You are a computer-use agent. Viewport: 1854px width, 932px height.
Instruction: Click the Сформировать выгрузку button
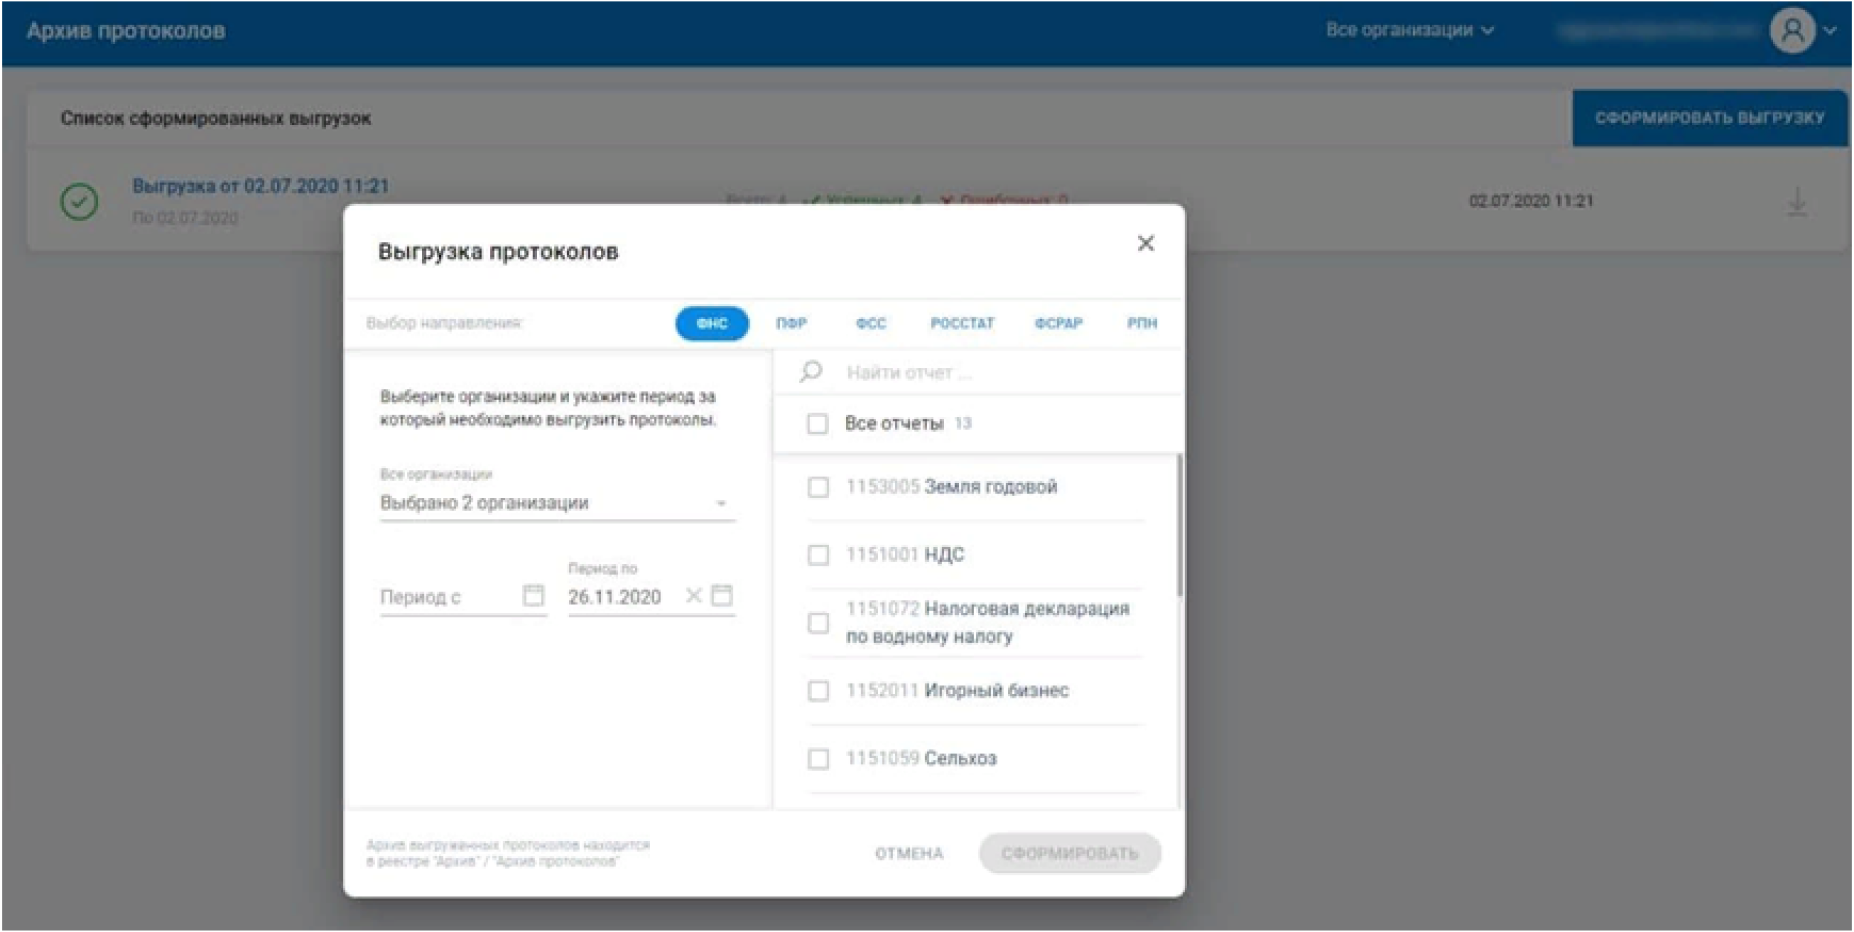coord(1709,118)
